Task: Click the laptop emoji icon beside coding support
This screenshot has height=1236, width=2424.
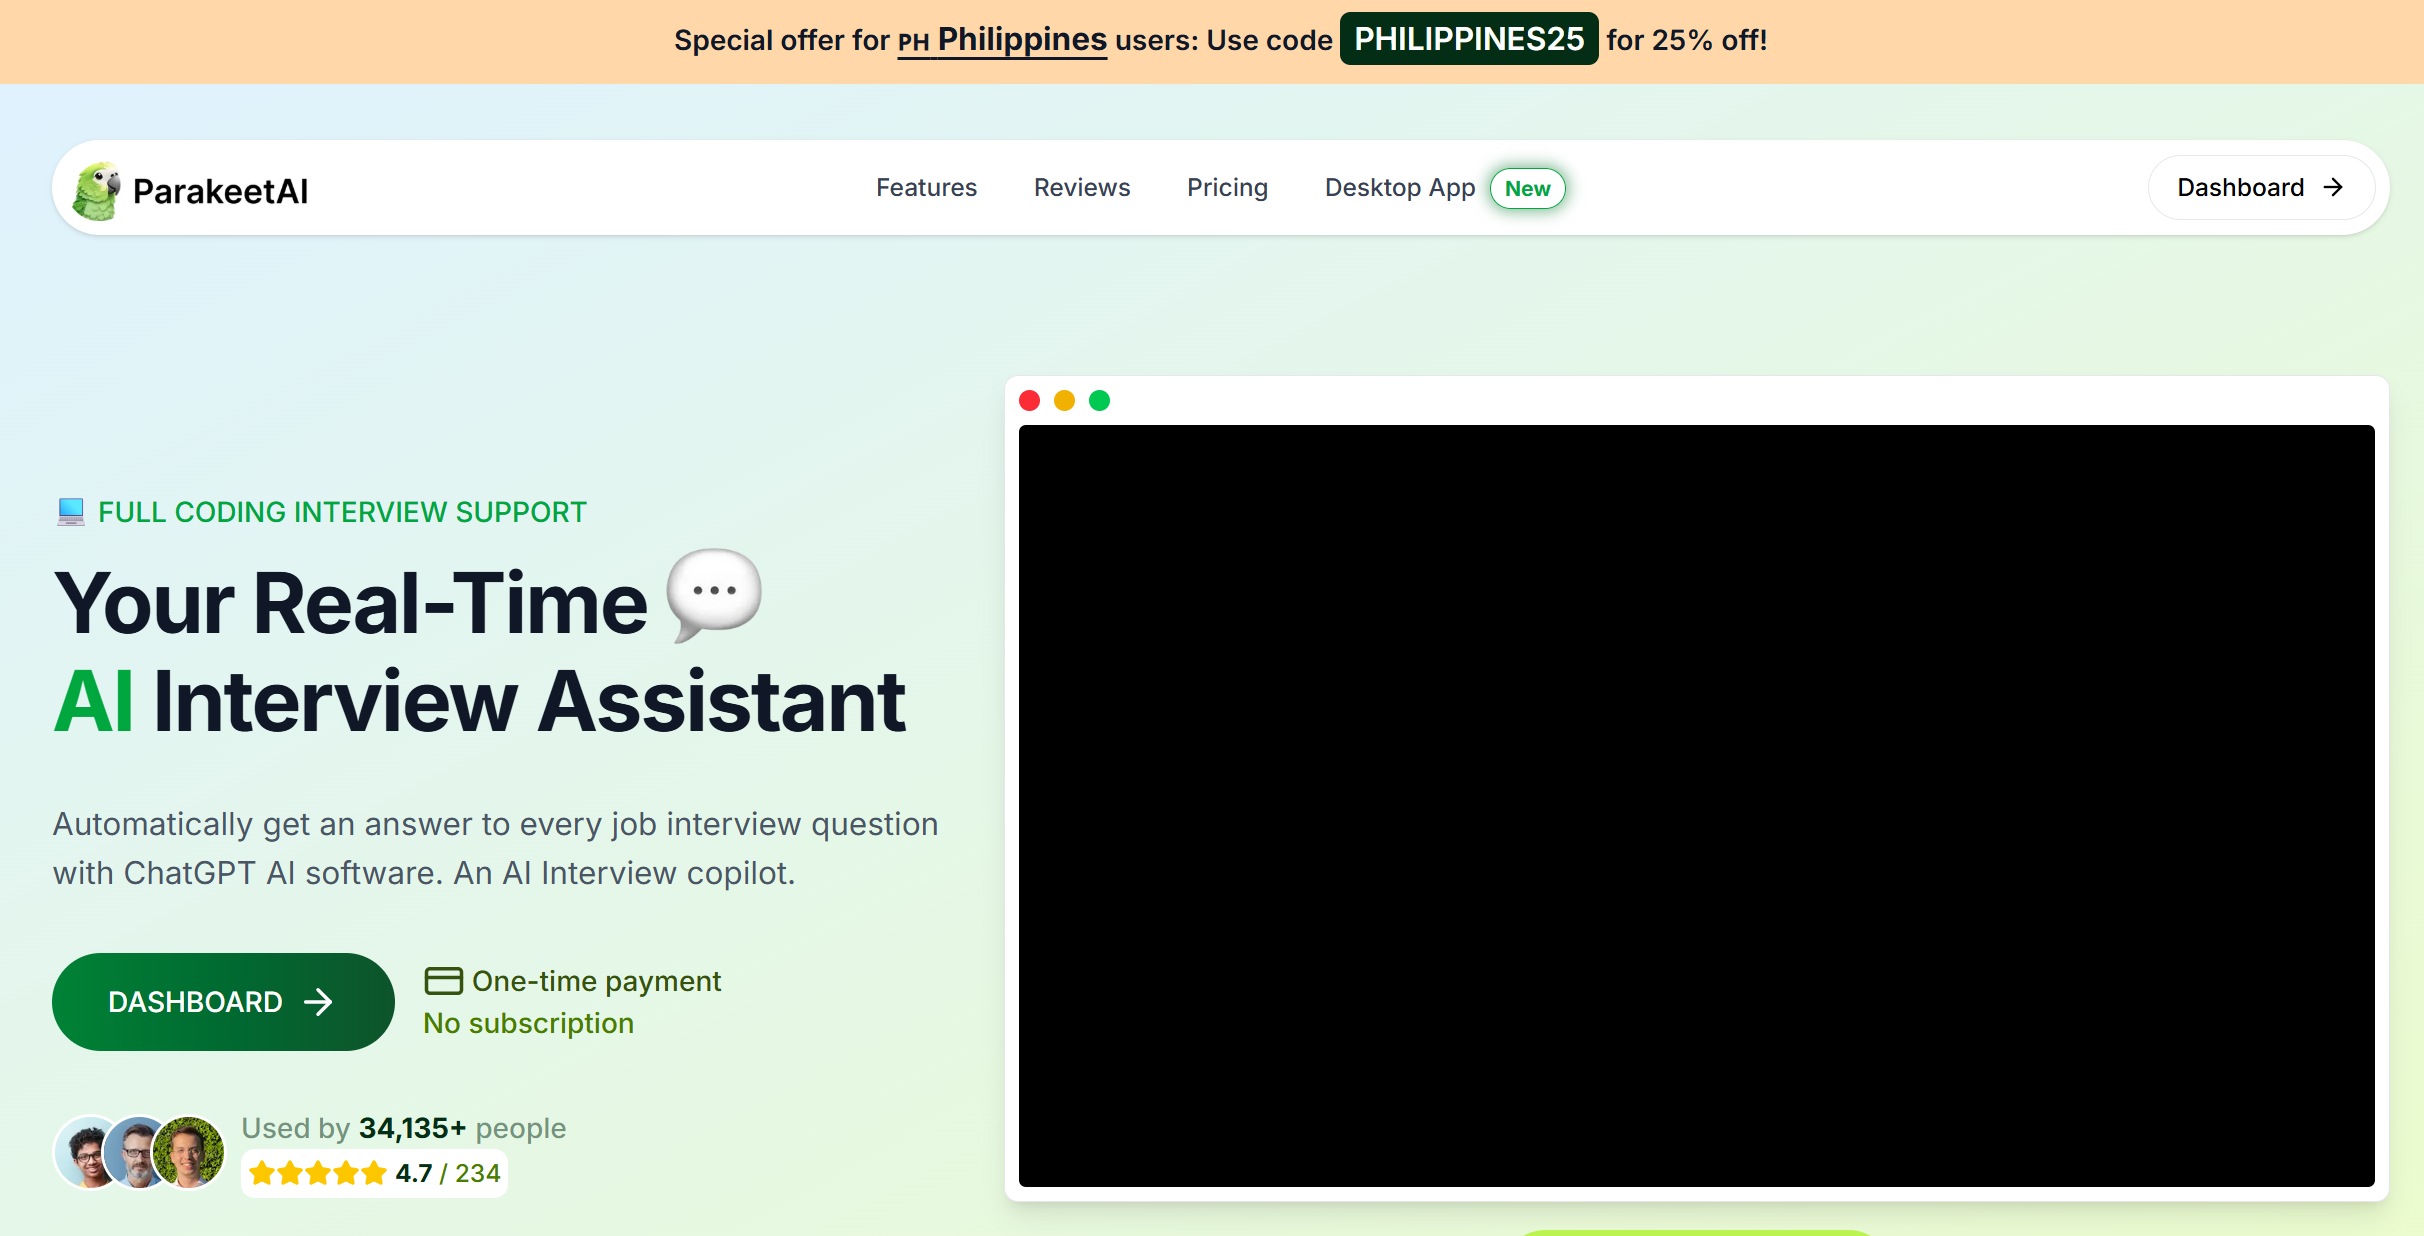Action: click(71, 512)
